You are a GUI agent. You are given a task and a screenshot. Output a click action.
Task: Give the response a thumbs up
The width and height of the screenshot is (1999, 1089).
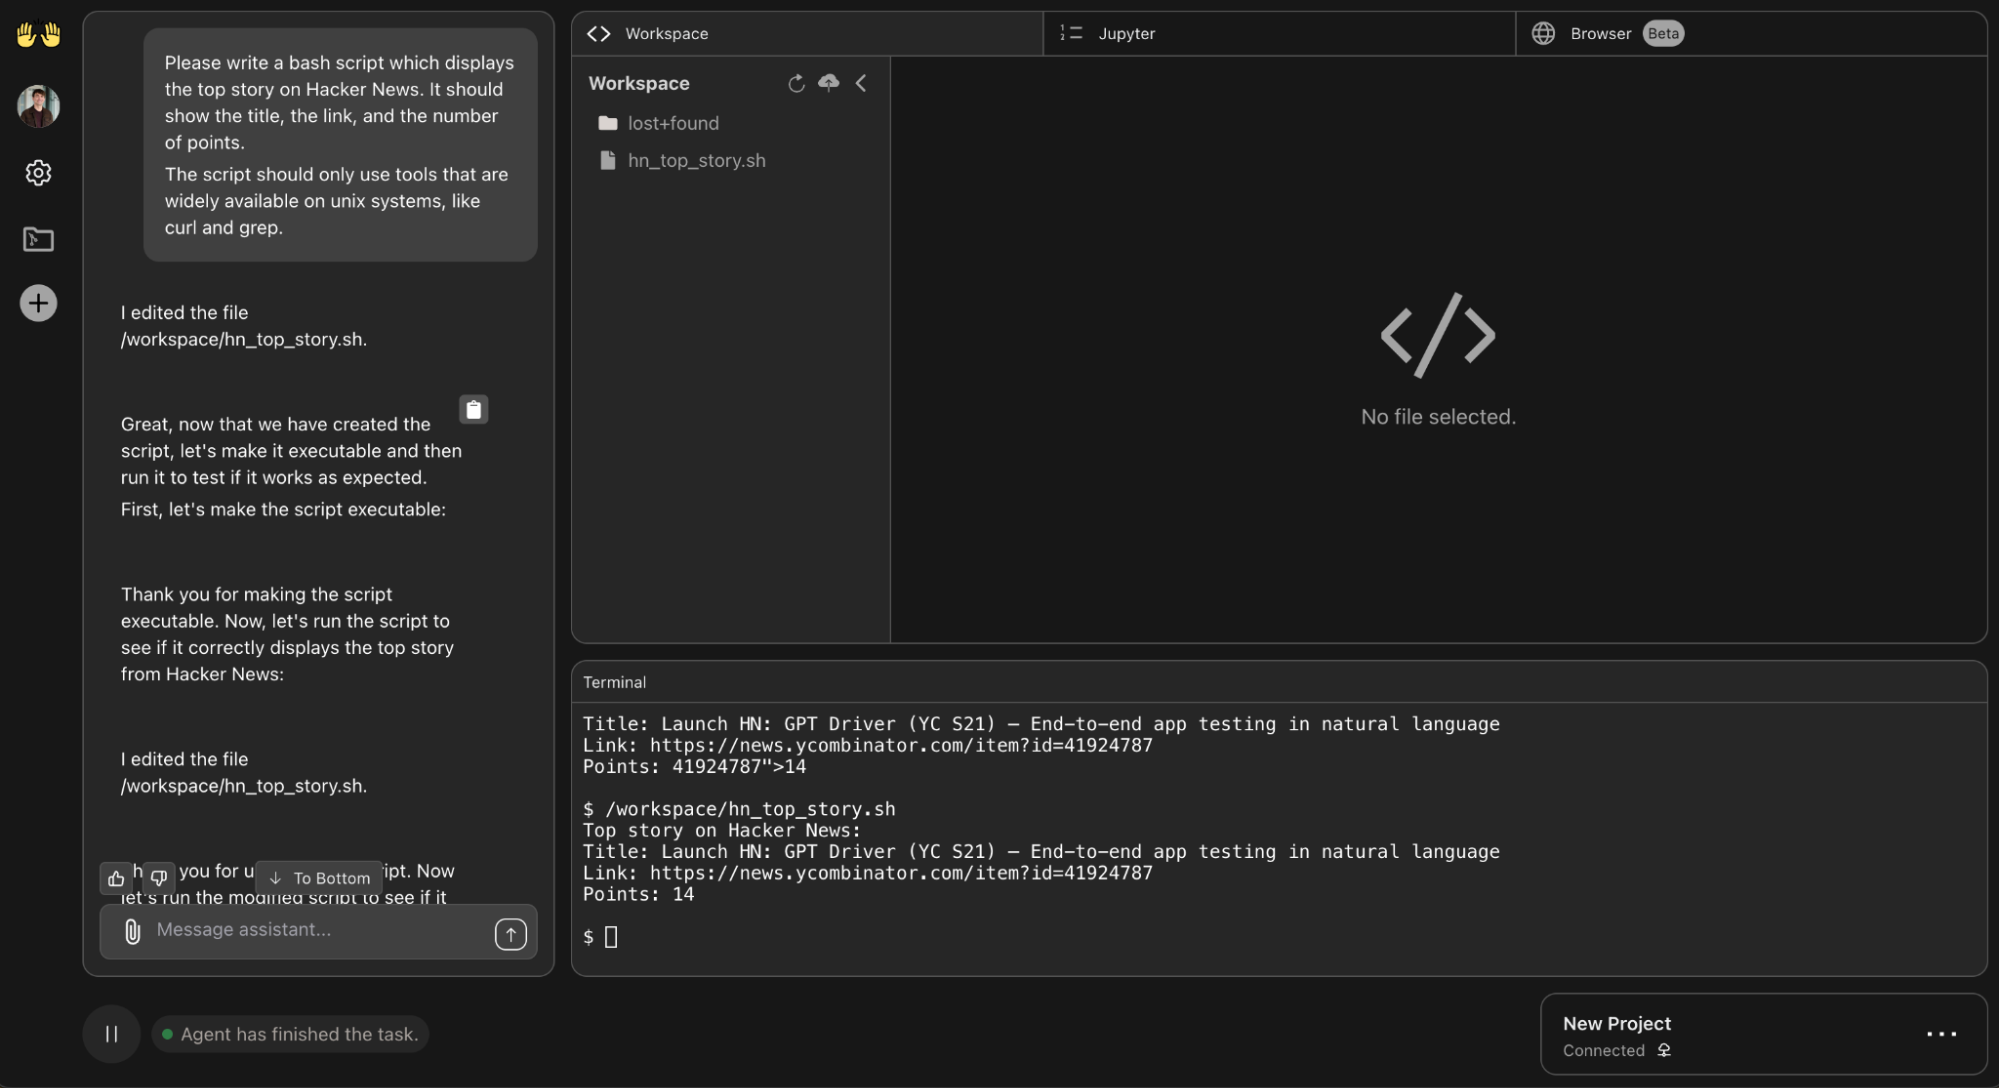115,878
